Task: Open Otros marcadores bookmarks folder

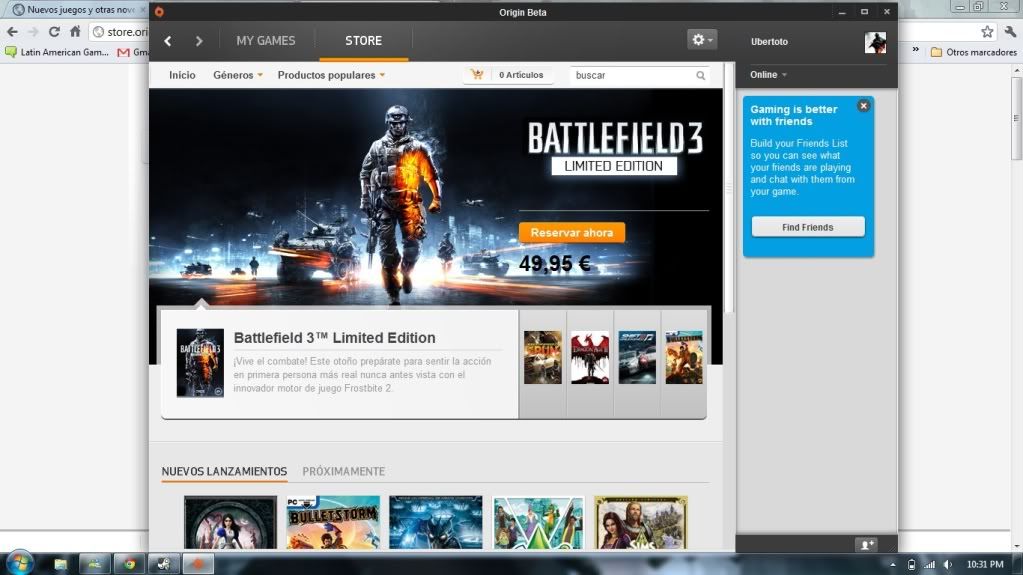Action: pyautogui.click(x=973, y=52)
